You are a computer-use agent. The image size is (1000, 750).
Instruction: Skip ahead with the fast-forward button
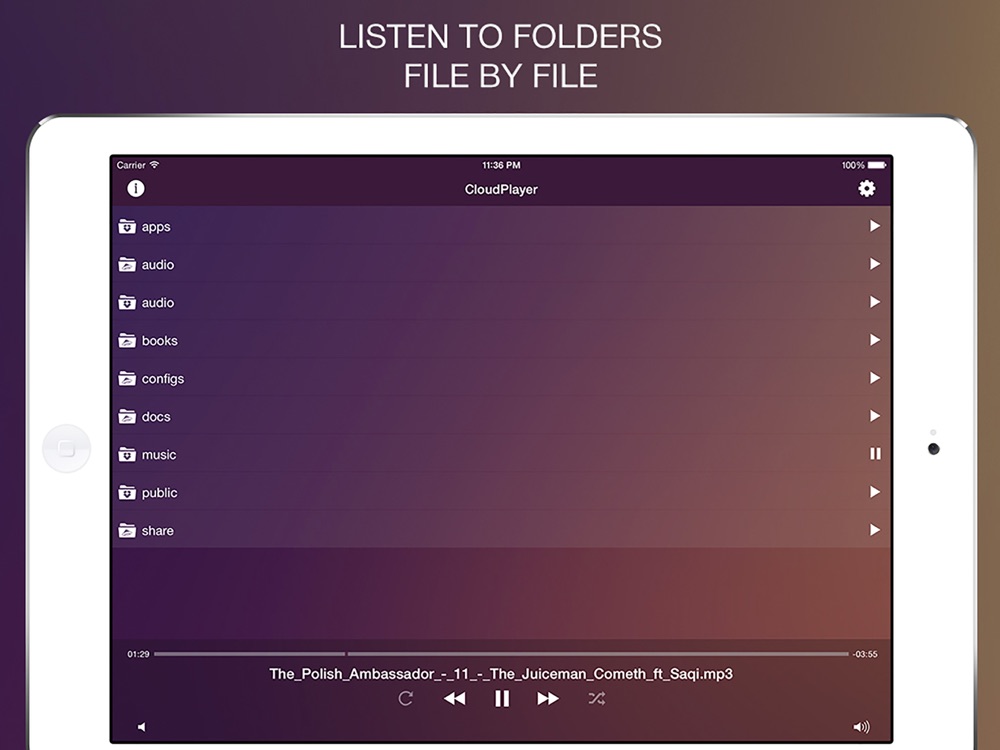coord(548,698)
